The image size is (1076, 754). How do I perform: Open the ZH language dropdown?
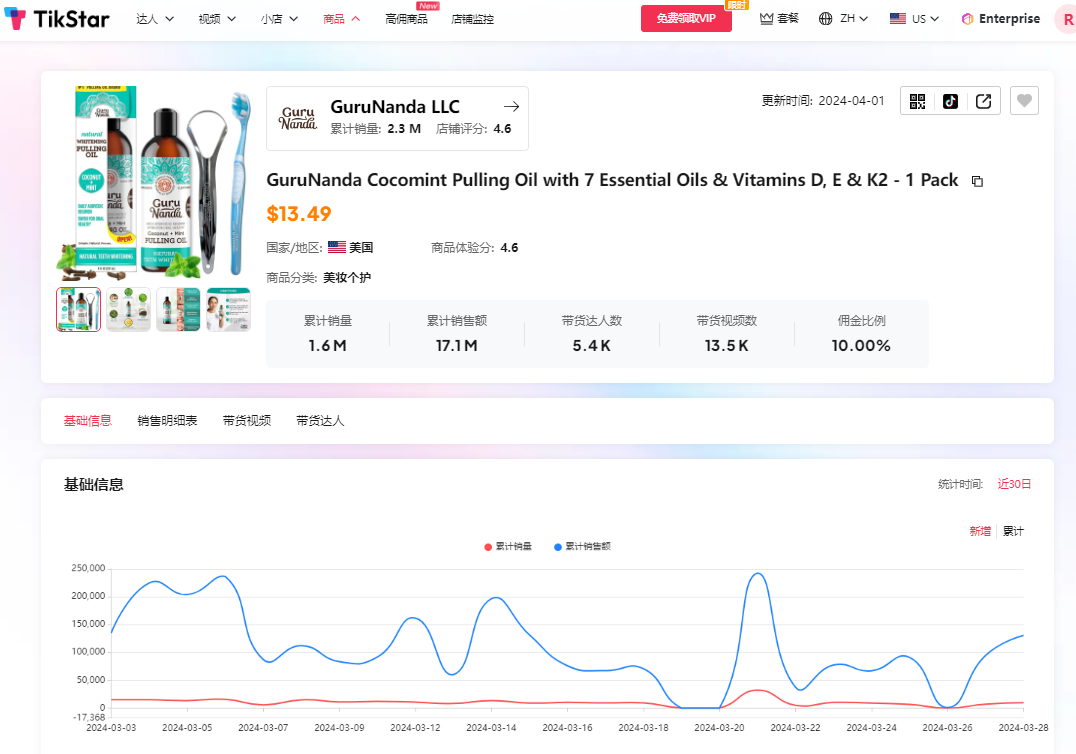tap(854, 19)
